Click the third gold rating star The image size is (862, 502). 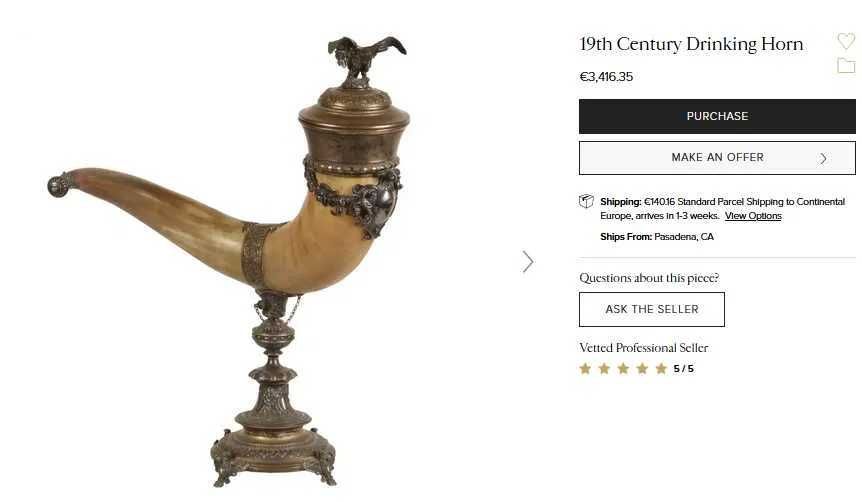pos(623,368)
